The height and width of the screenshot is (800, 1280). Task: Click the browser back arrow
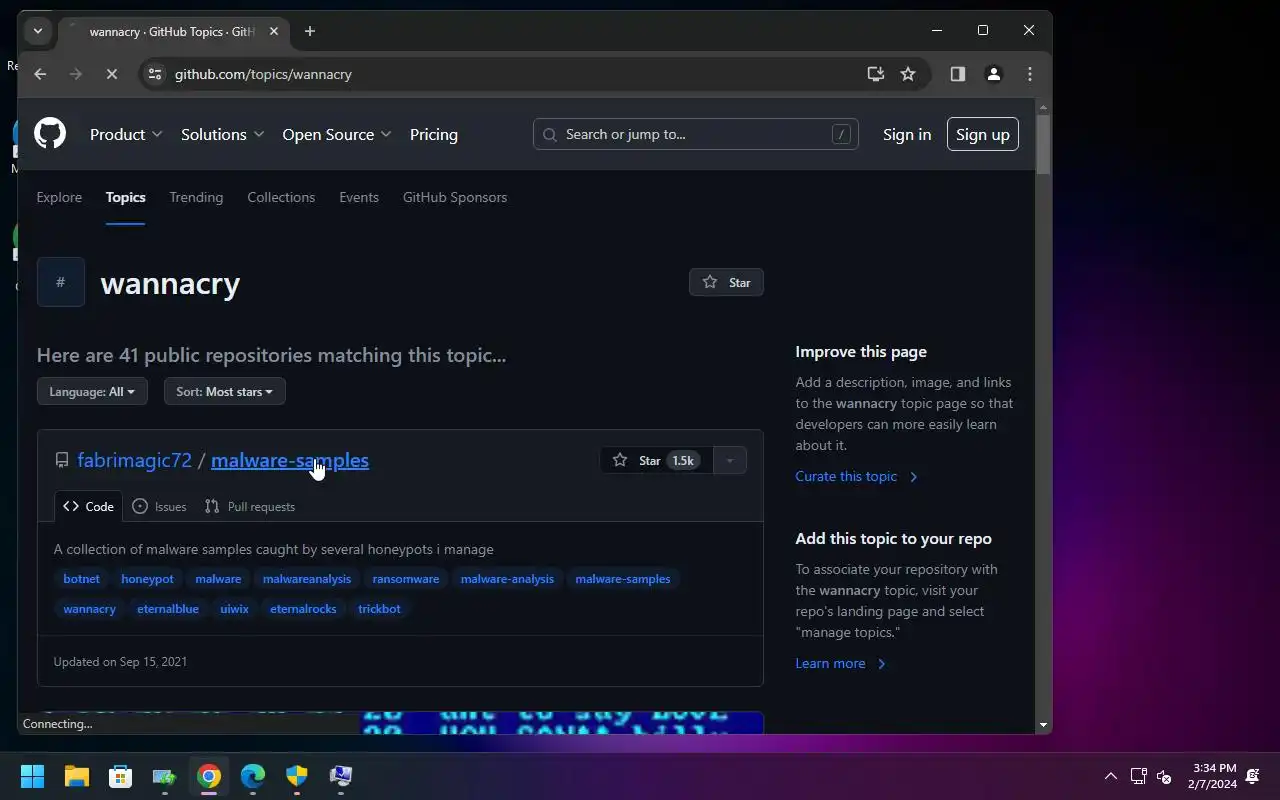[x=40, y=74]
